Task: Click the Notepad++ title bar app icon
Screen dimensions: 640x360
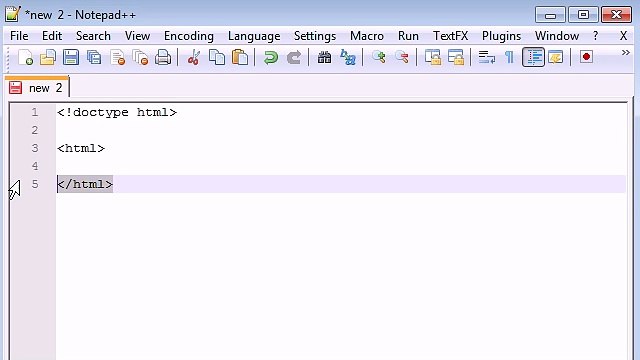Action: pyautogui.click(x=12, y=14)
